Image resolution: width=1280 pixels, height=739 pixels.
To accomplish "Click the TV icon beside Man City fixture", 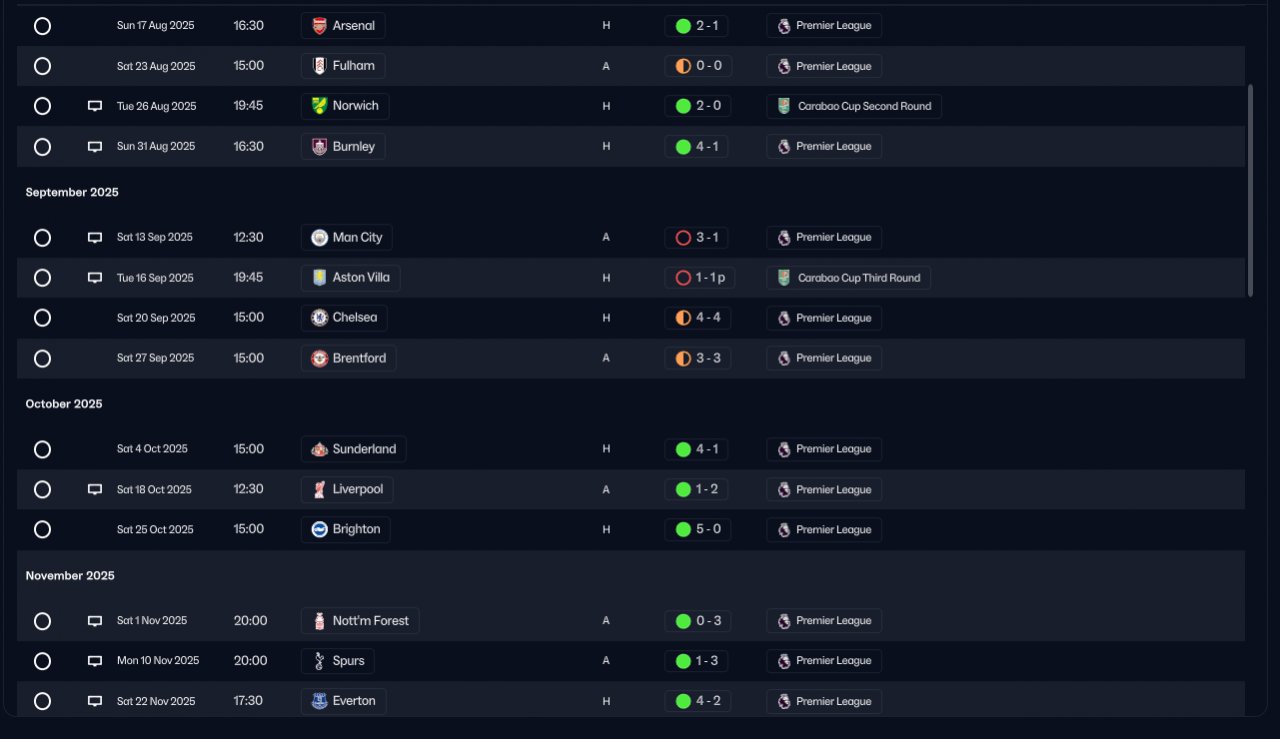I will coord(95,238).
